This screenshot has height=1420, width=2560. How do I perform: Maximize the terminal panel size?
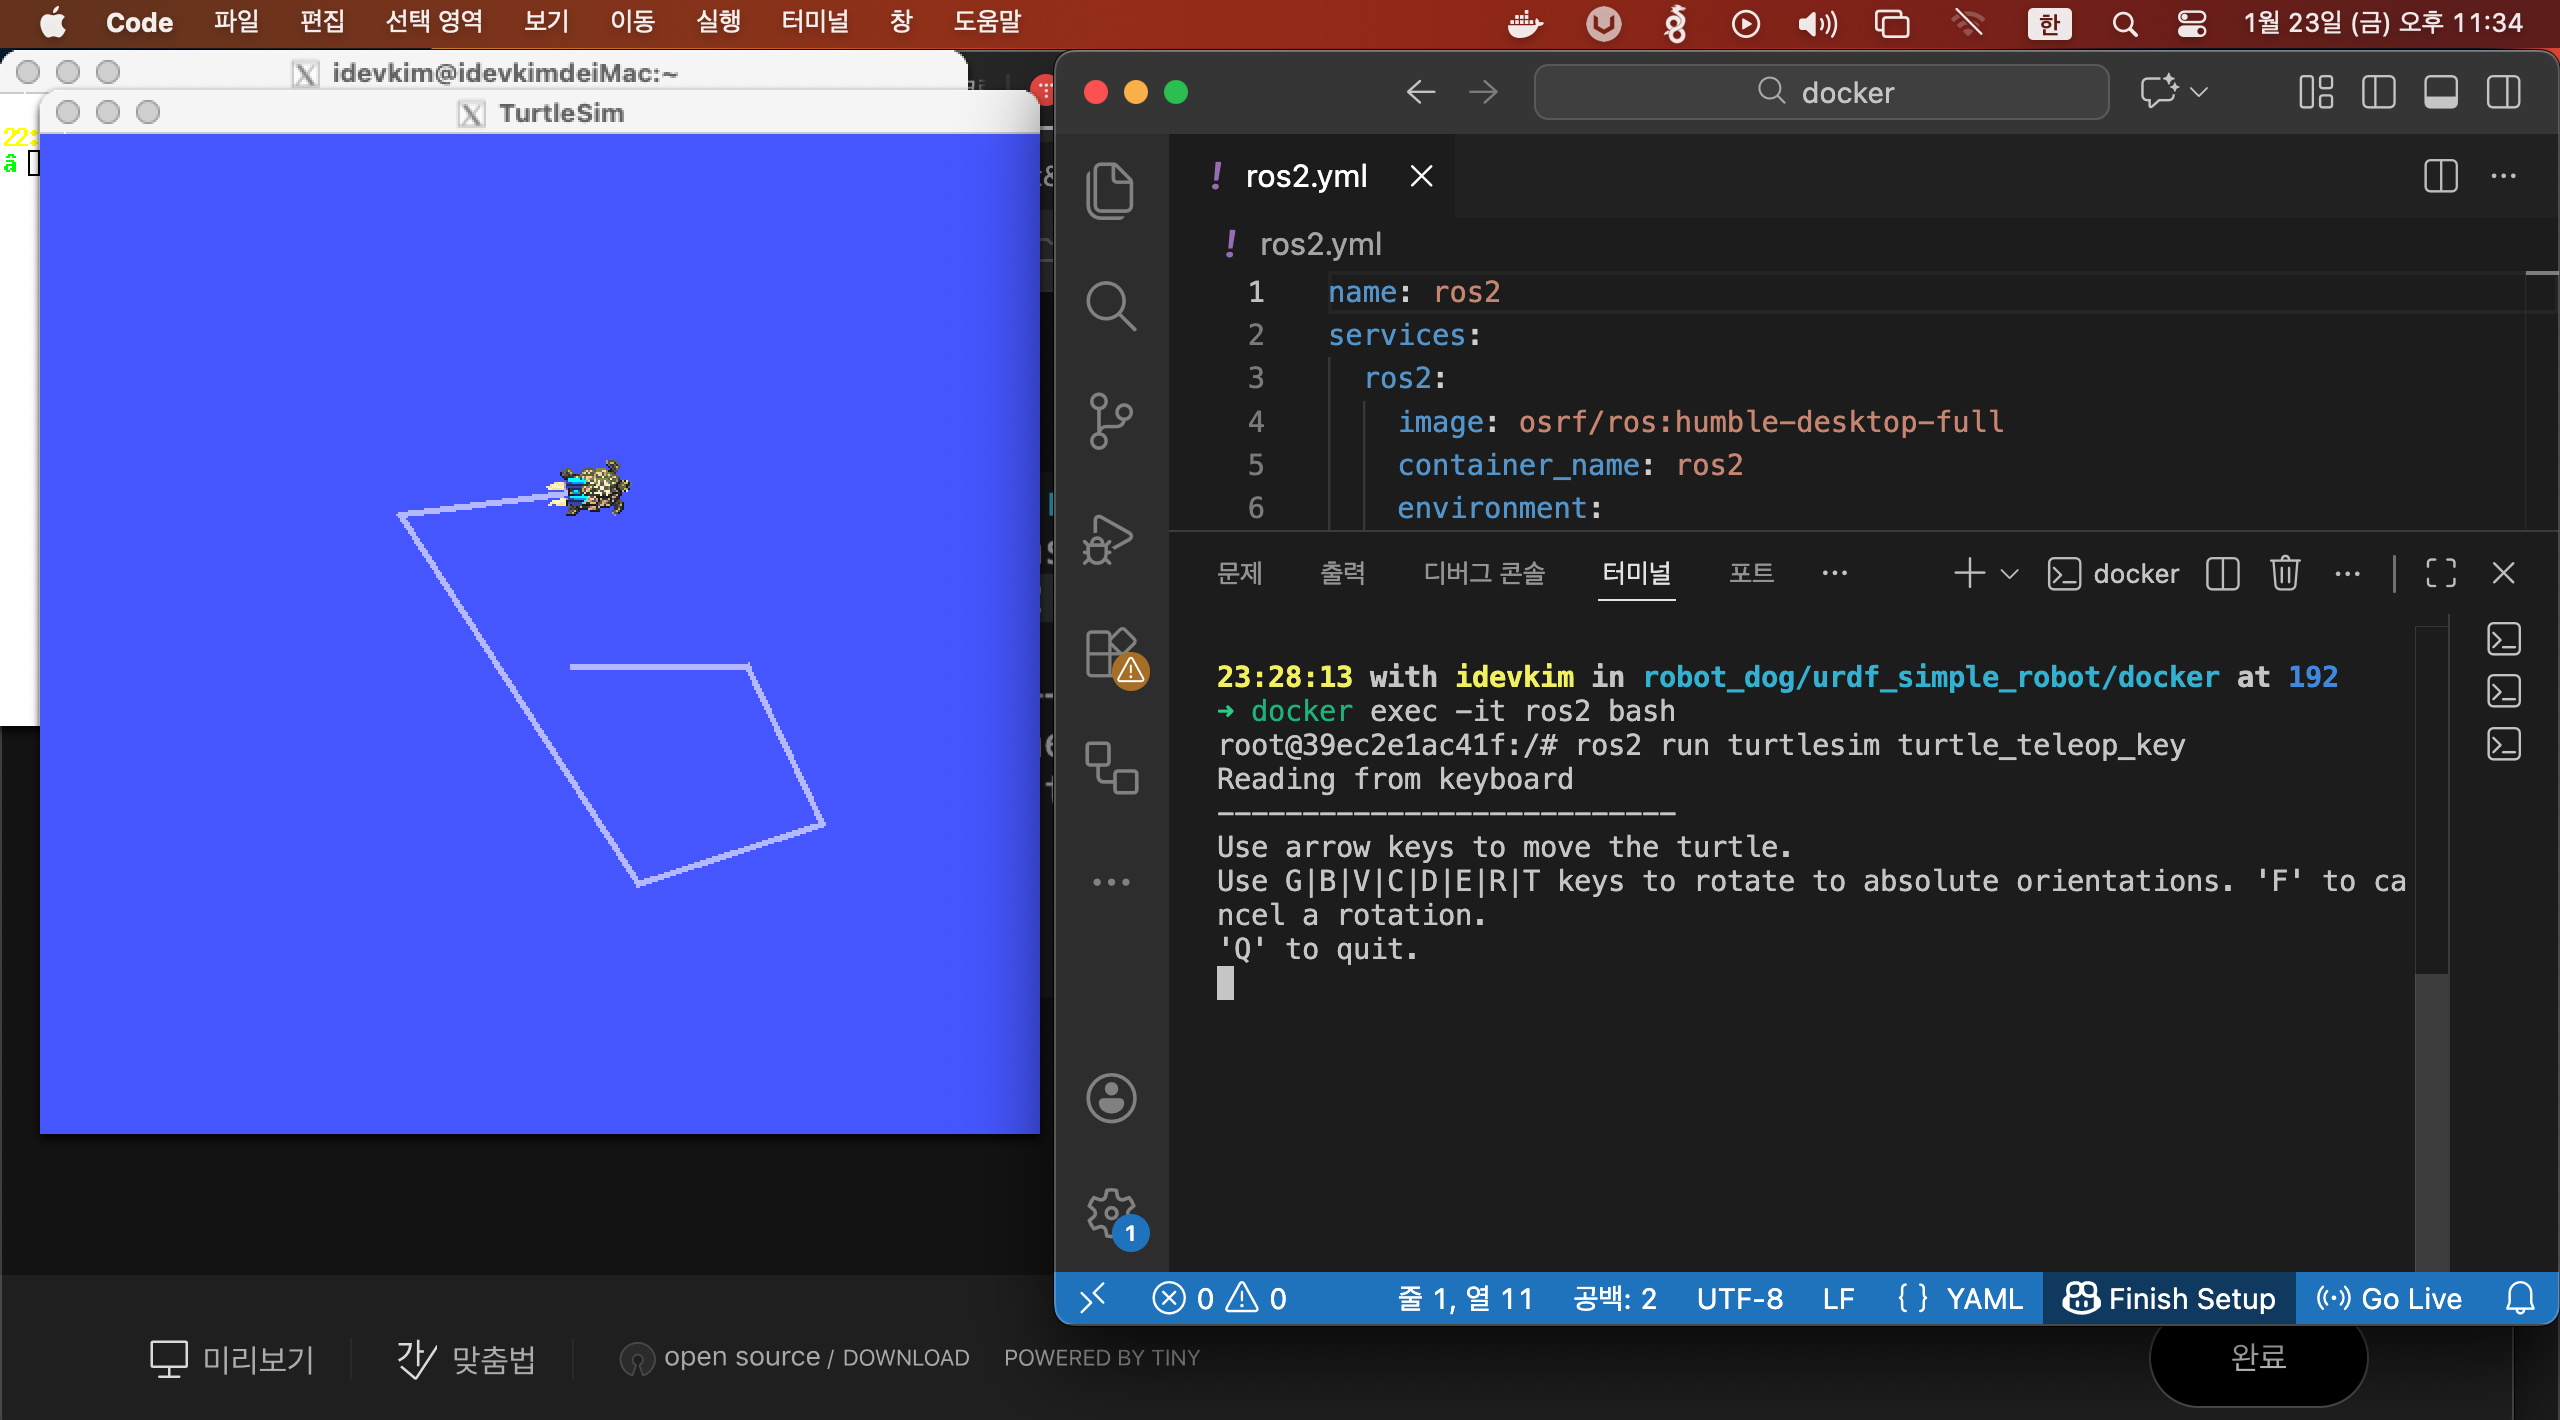tap(2441, 573)
